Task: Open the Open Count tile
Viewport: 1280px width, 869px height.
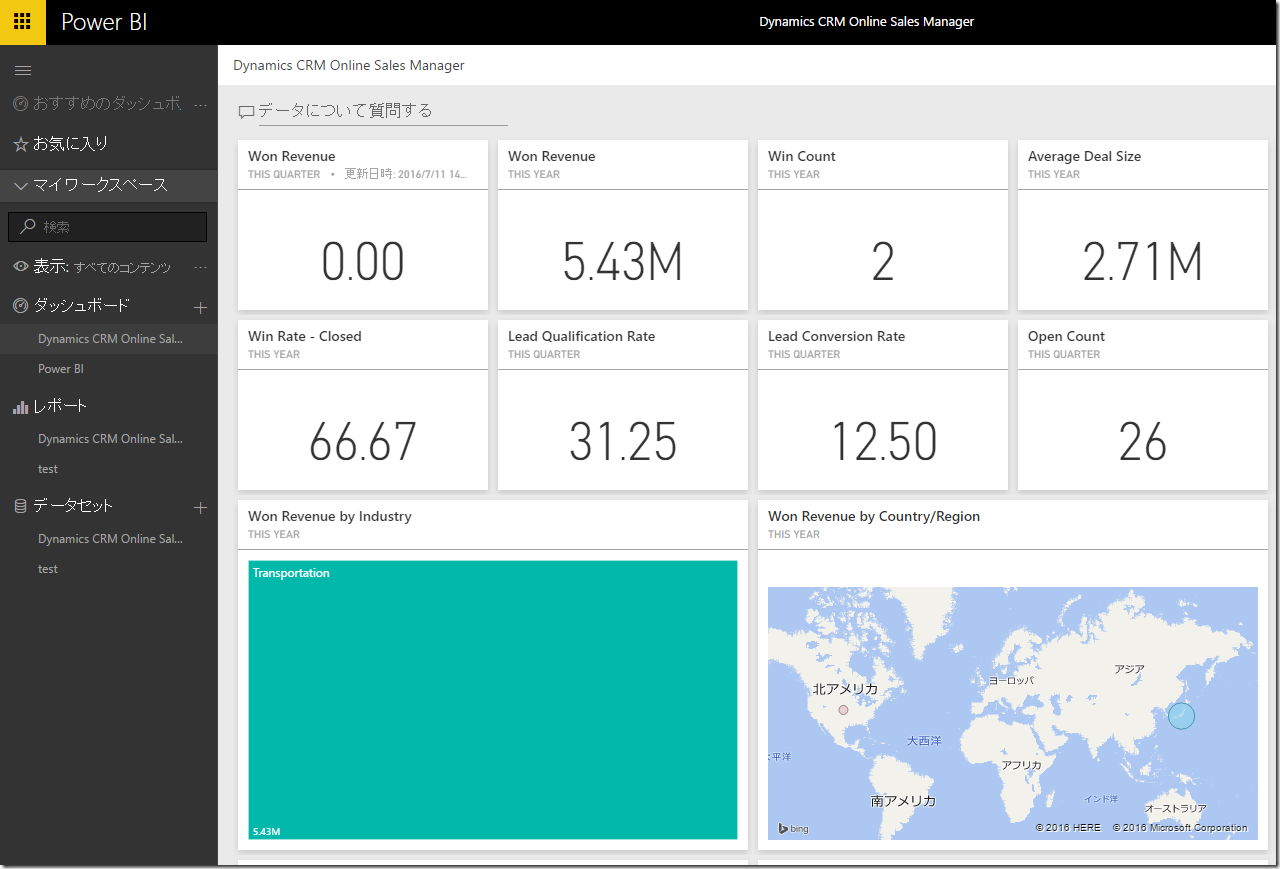Action: tap(1143, 405)
